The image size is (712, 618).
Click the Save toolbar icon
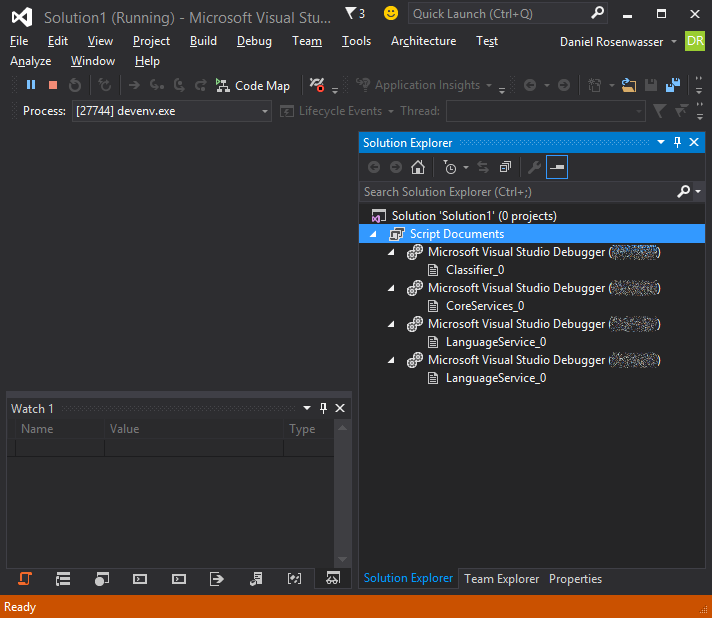coord(651,85)
